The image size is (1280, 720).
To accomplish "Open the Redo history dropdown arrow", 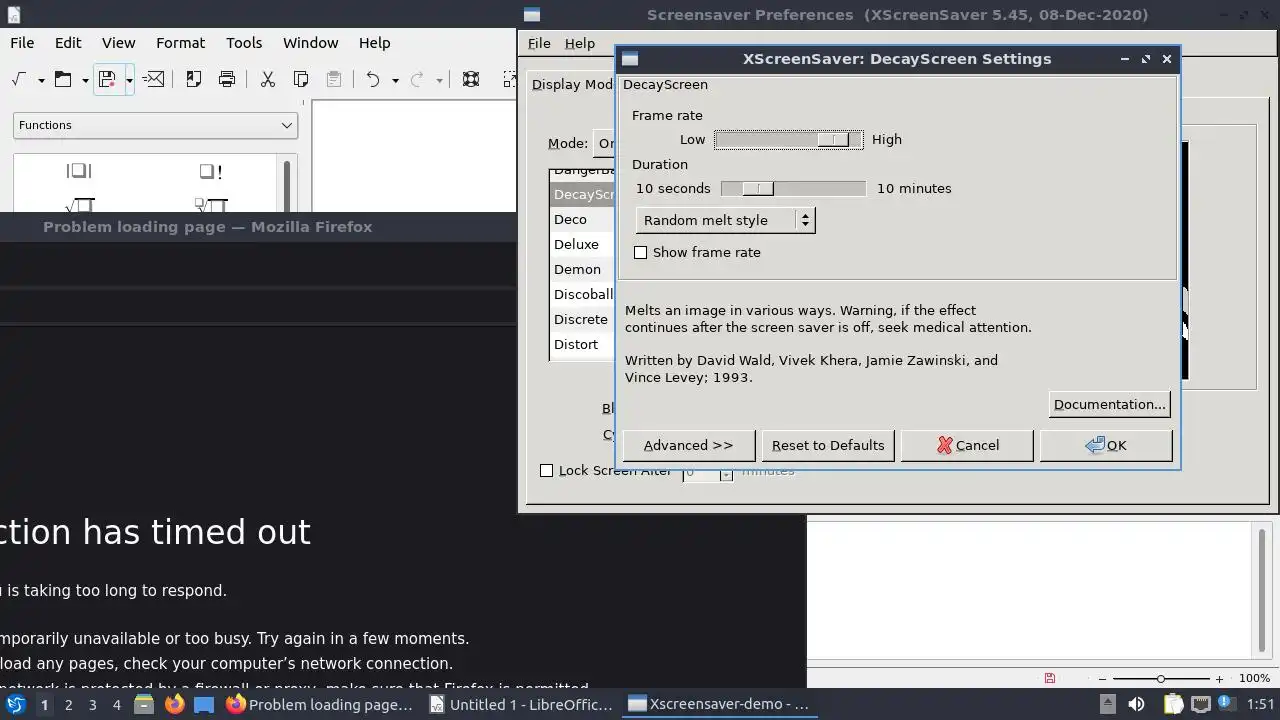I will coord(439,80).
